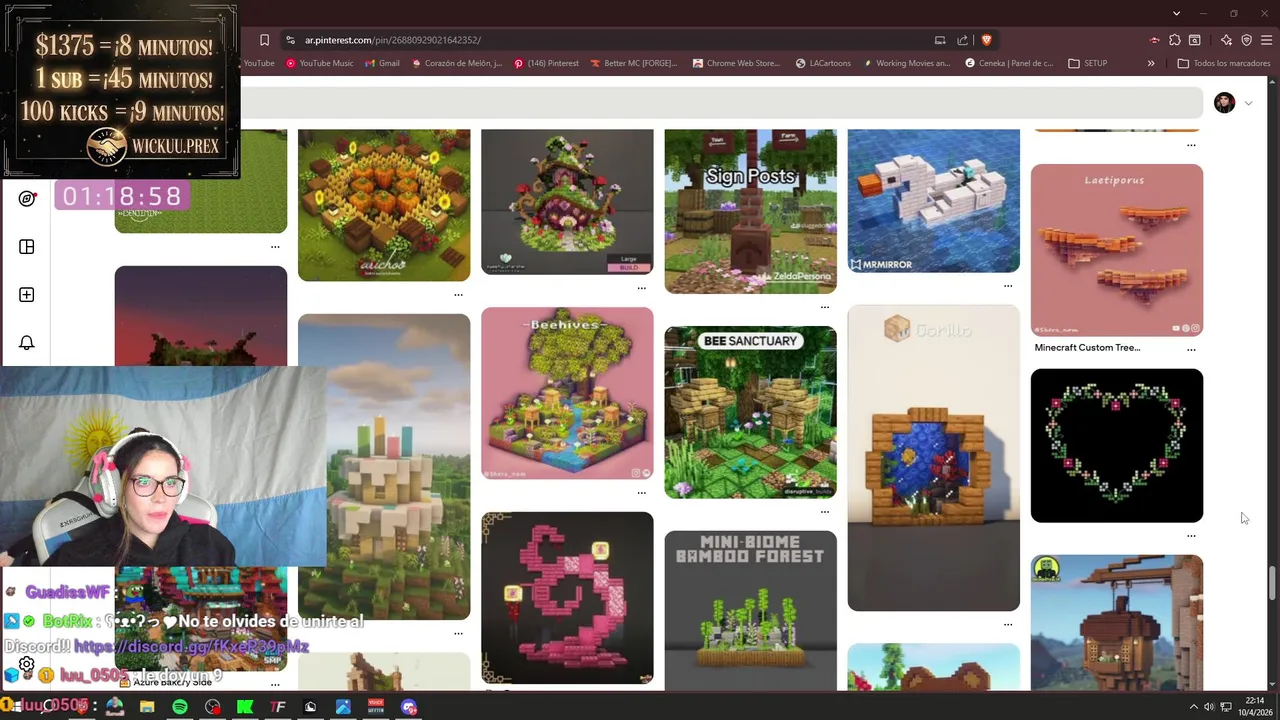The image size is (1280, 720).
Task: Open the Laetiporus tree pin thumbnail
Action: pos(1117,250)
